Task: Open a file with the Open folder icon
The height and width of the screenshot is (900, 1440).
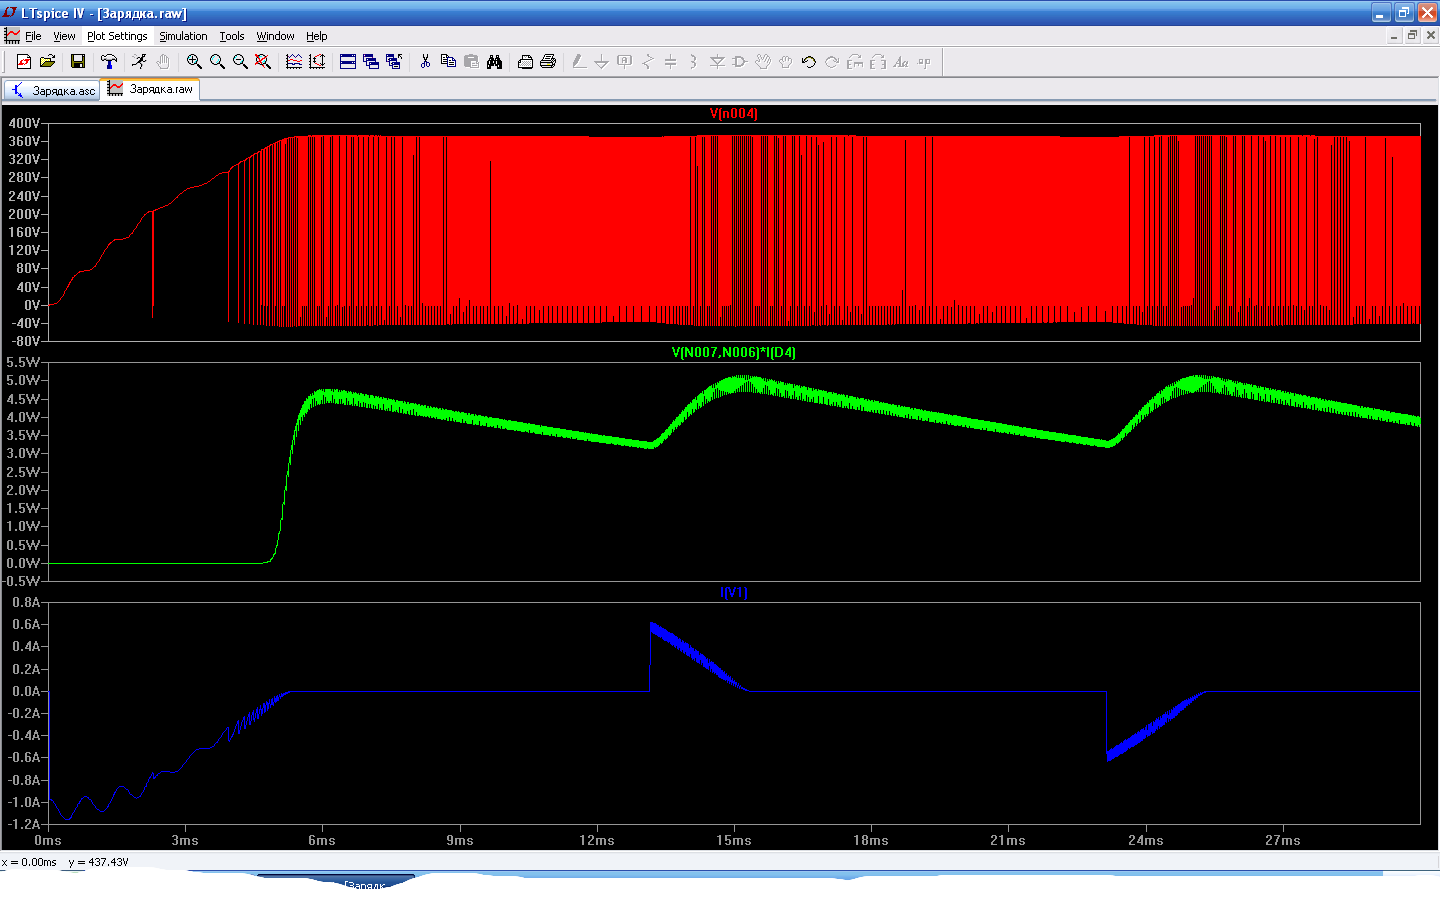Action: tap(47, 62)
